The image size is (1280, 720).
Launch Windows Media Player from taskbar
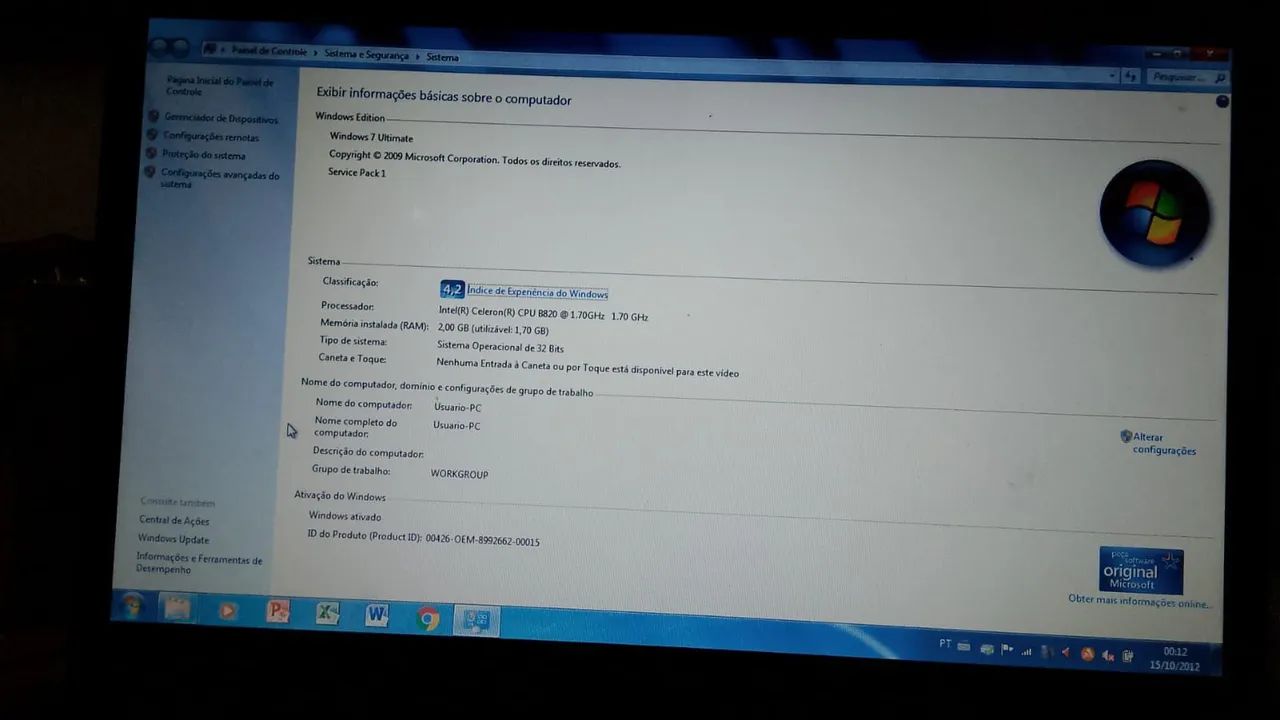point(228,610)
